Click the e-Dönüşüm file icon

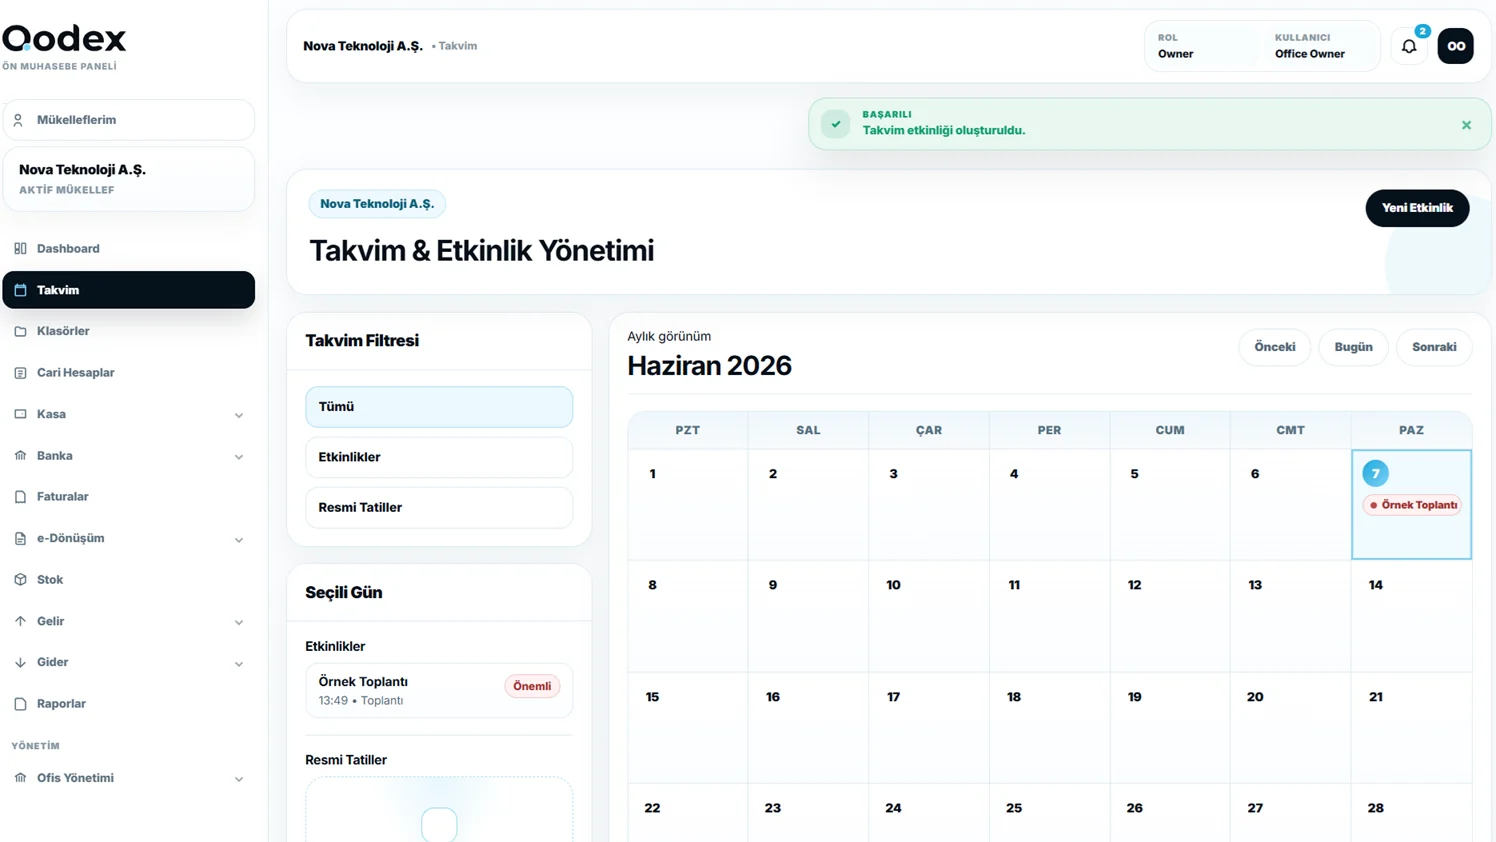point(20,539)
